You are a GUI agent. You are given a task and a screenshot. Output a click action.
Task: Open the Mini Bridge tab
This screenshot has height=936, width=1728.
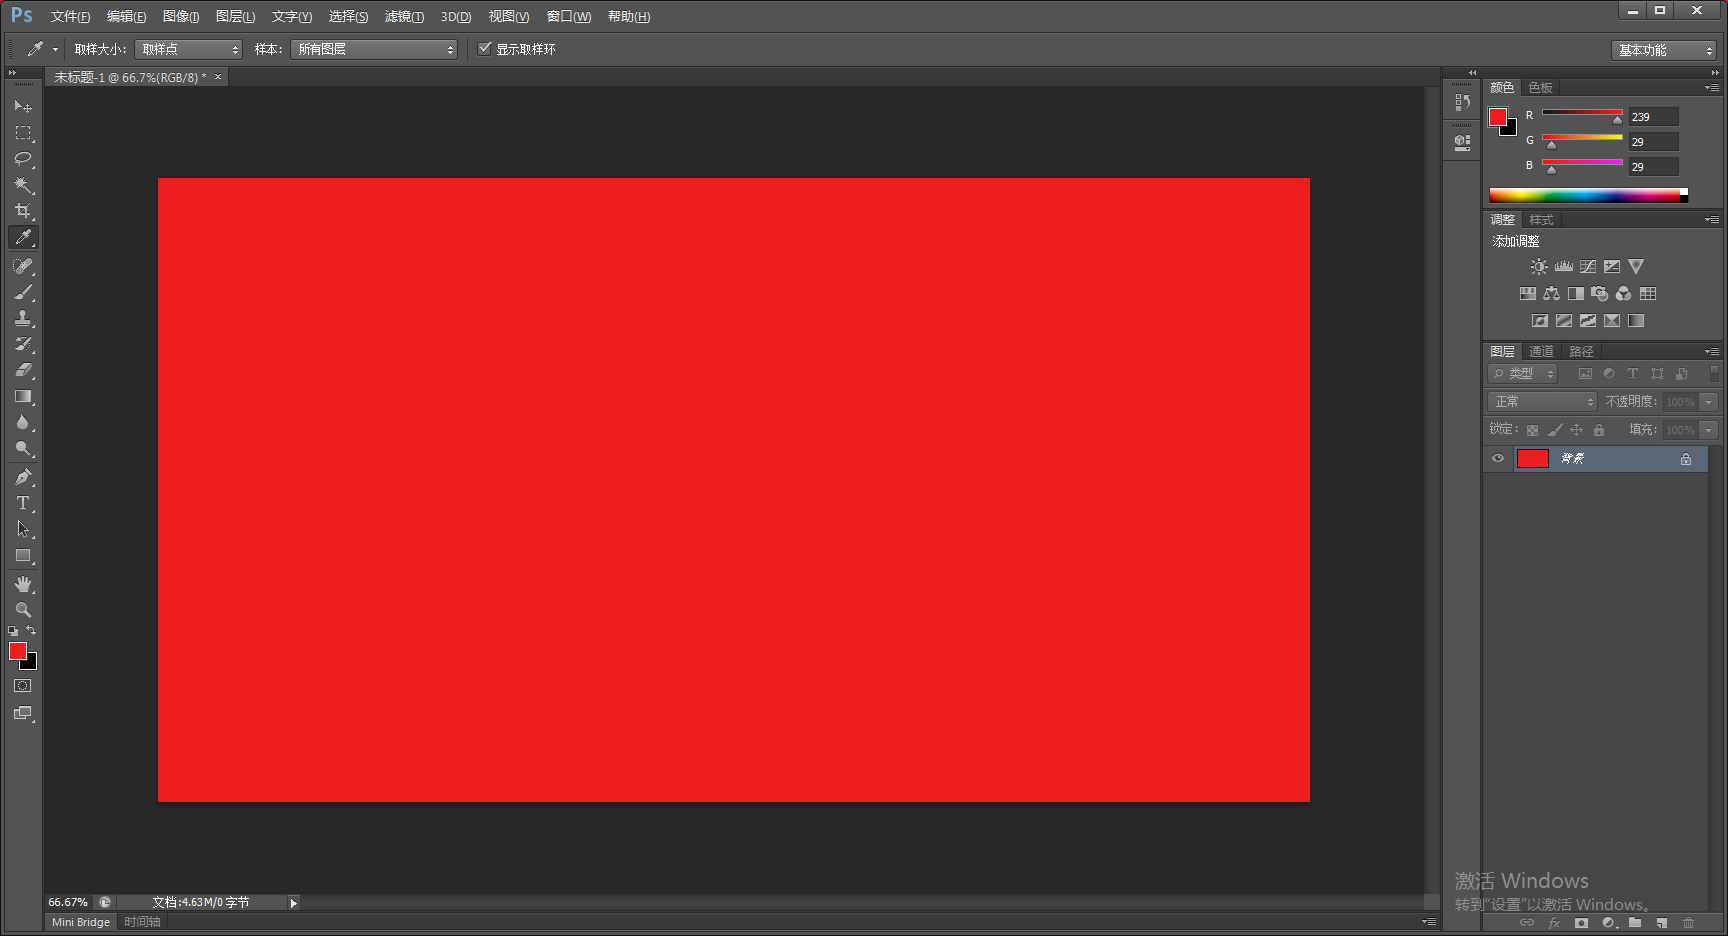tap(81, 922)
